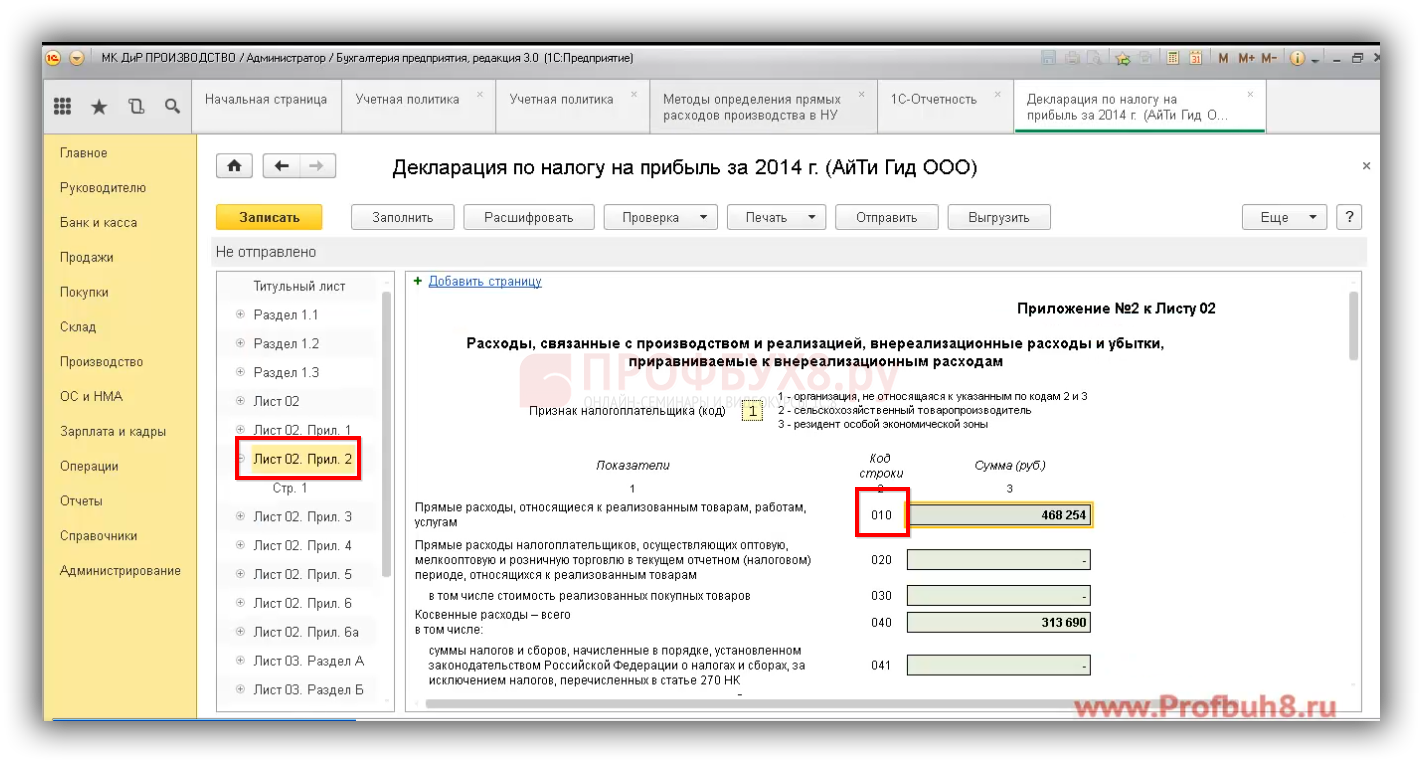This screenshot has height=763, width=1422.
Task: Go back with the left arrow button
Action: pos(281,166)
